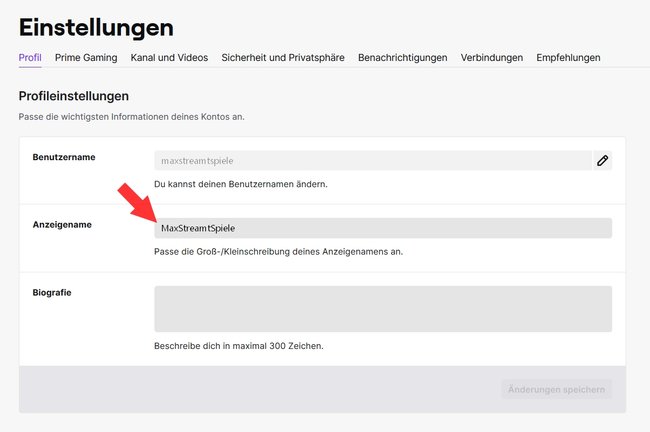Image resolution: width=650 pixels, height=432 pixels.
Task: Click the Anzeigename label
Action: coord(62,225)
